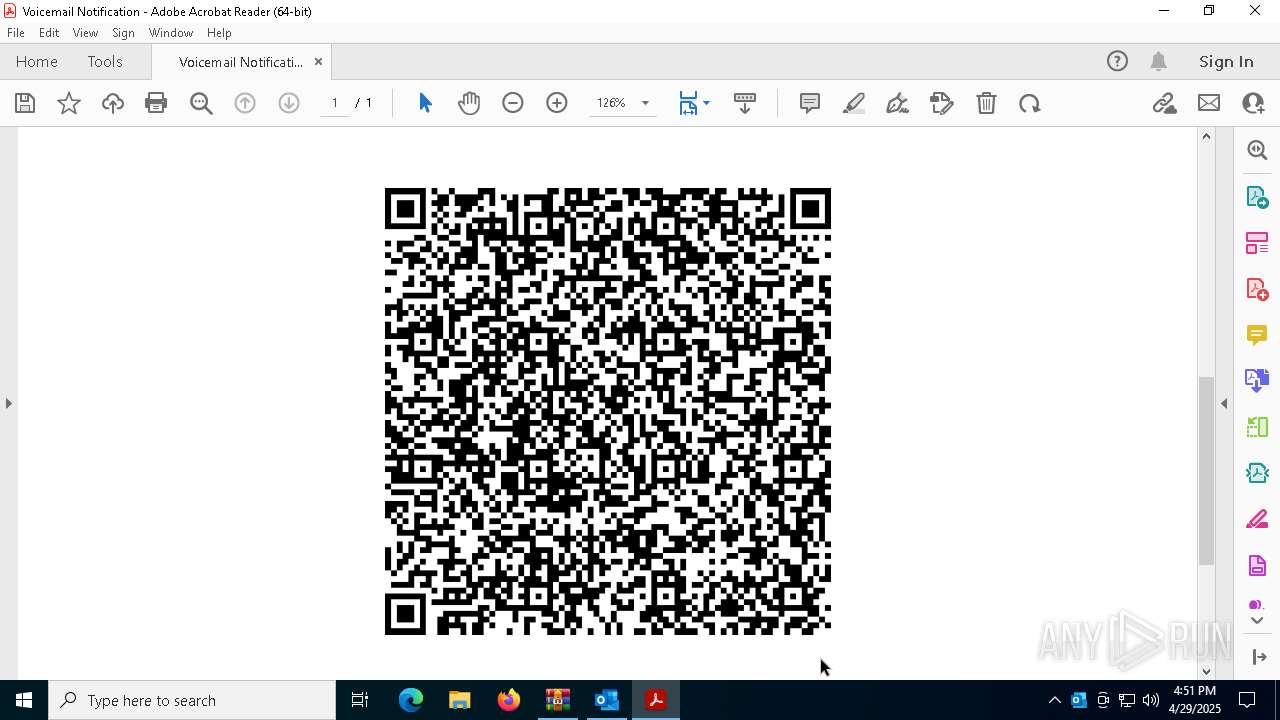The image size is (1280, 720).
Task: Share a link to this file
Action: pos(1164,103)
